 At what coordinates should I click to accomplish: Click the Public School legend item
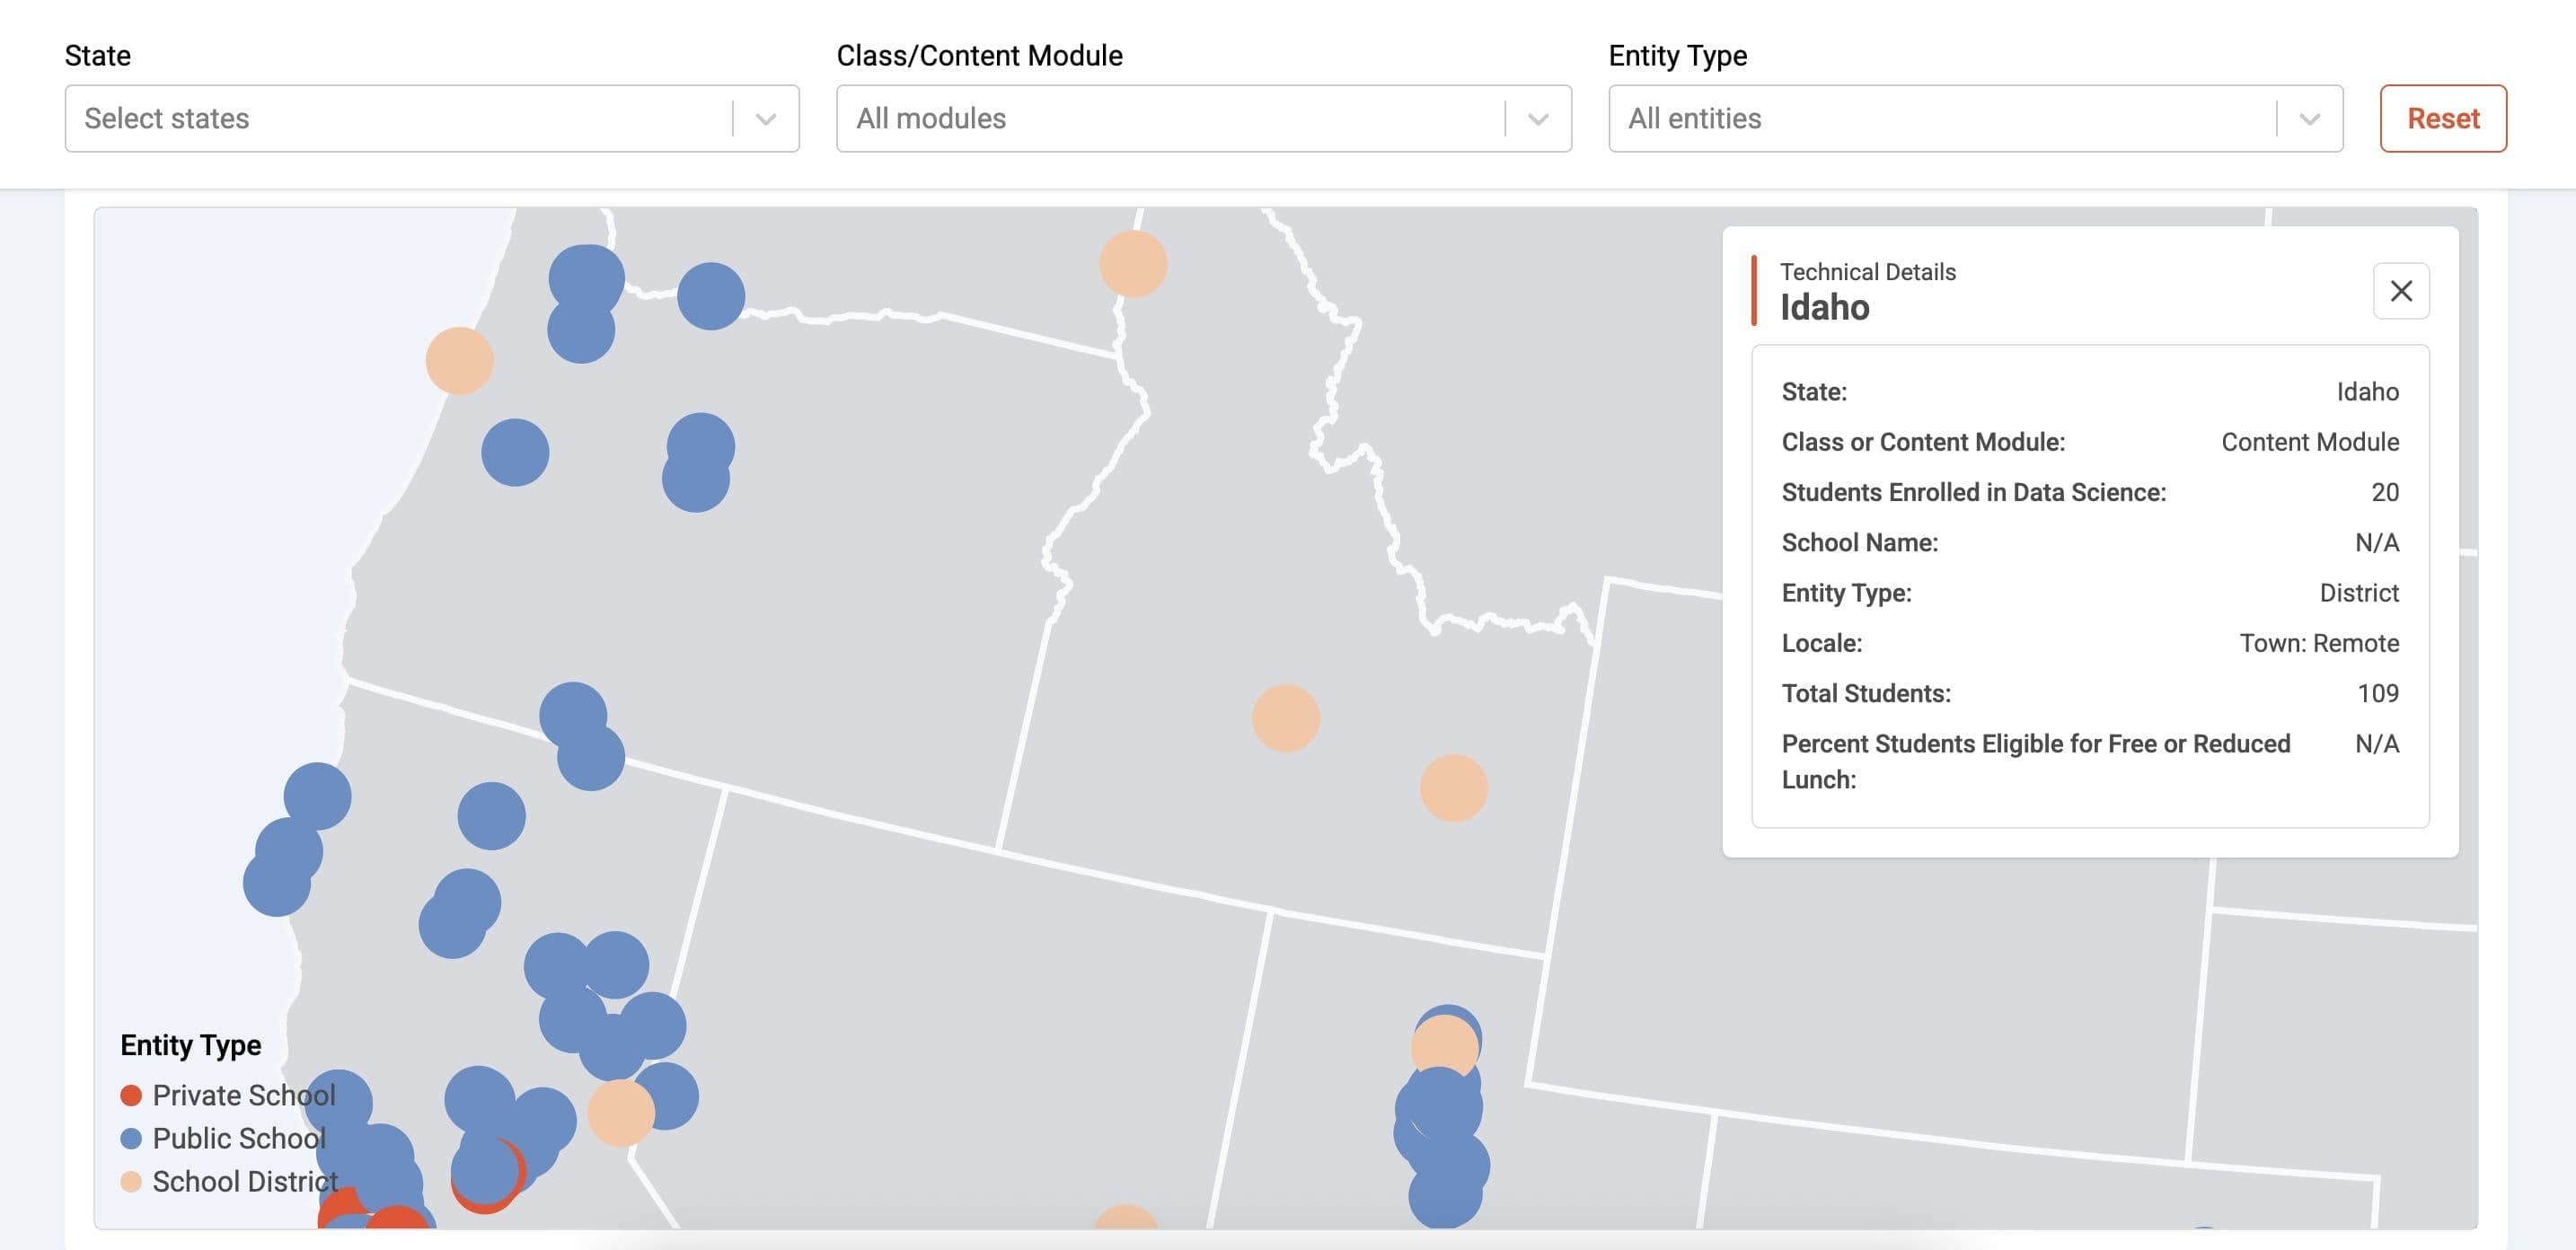(238, 1138)
